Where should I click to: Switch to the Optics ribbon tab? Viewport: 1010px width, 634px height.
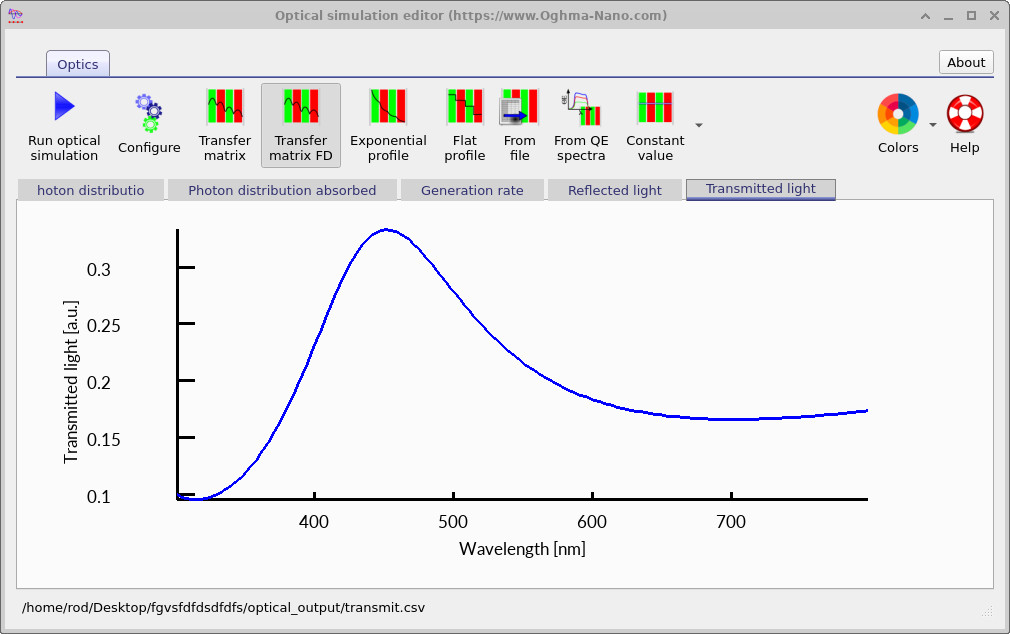click(x=78, y=64)
